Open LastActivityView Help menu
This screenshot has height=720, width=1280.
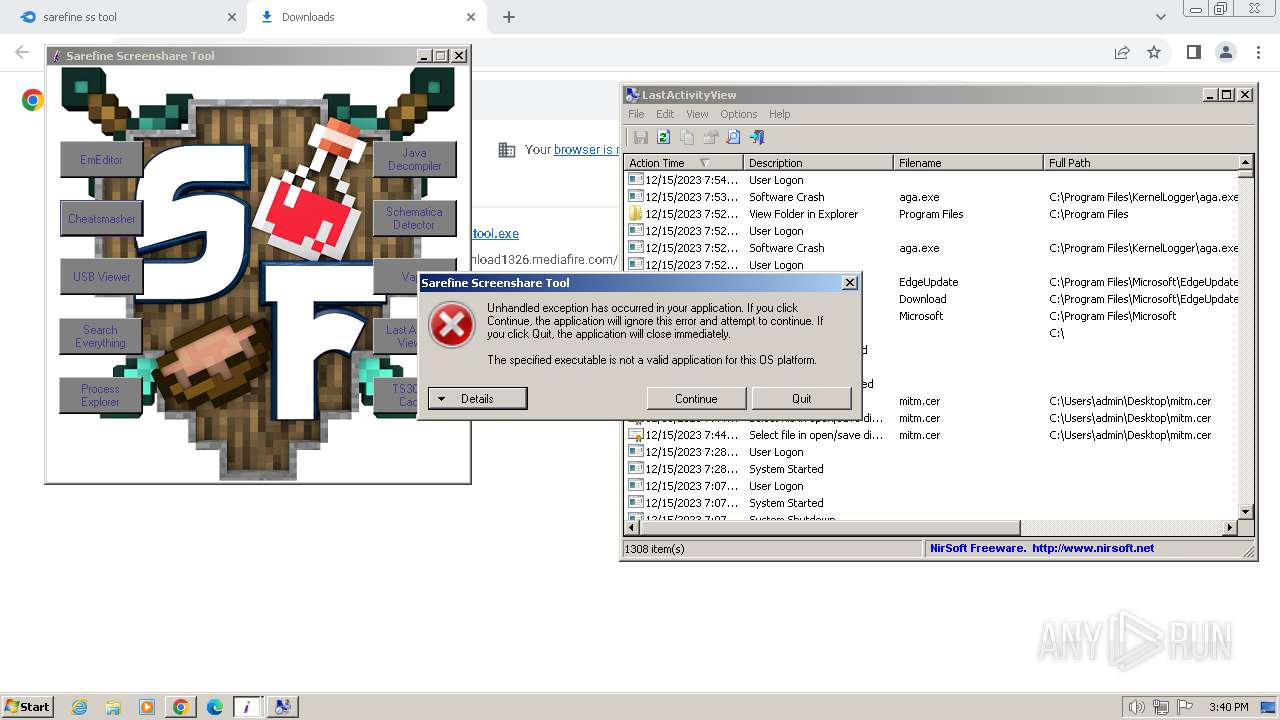coord(780,114)
